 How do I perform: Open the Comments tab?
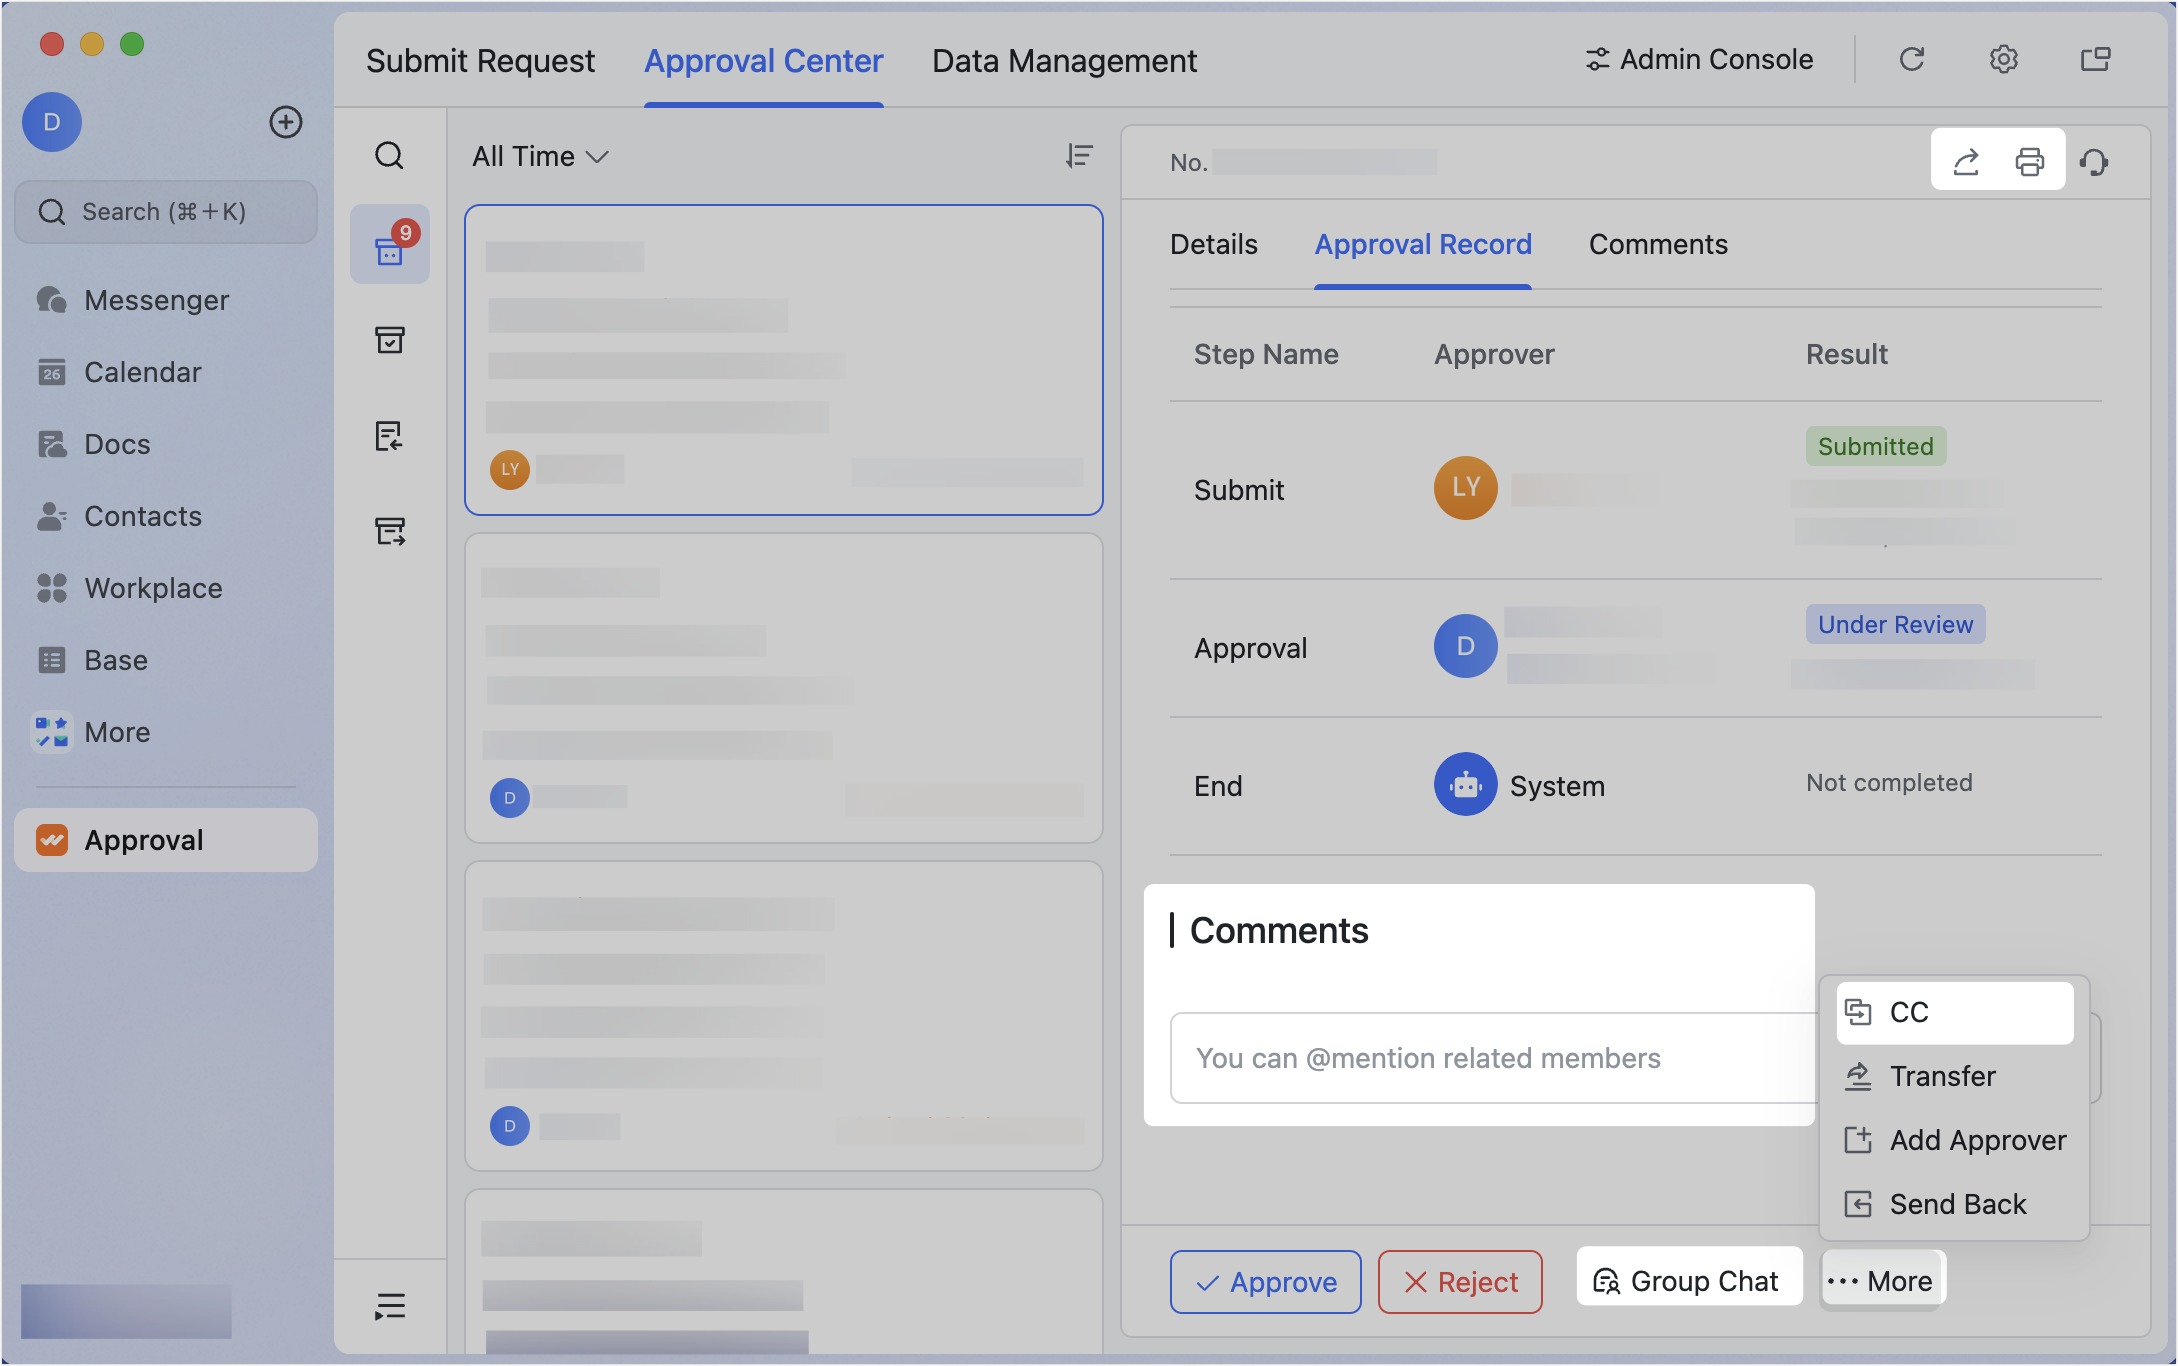(x=1658, y=244)
